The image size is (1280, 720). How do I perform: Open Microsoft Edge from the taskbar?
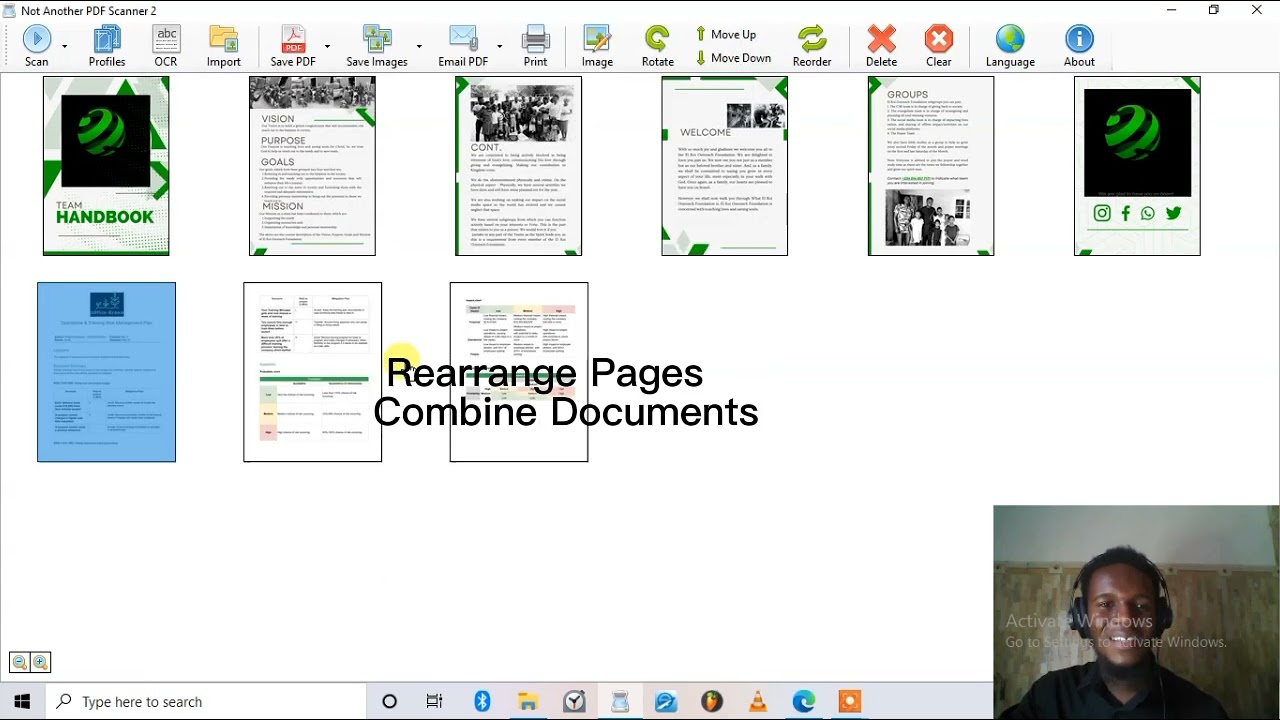point(804,702)
